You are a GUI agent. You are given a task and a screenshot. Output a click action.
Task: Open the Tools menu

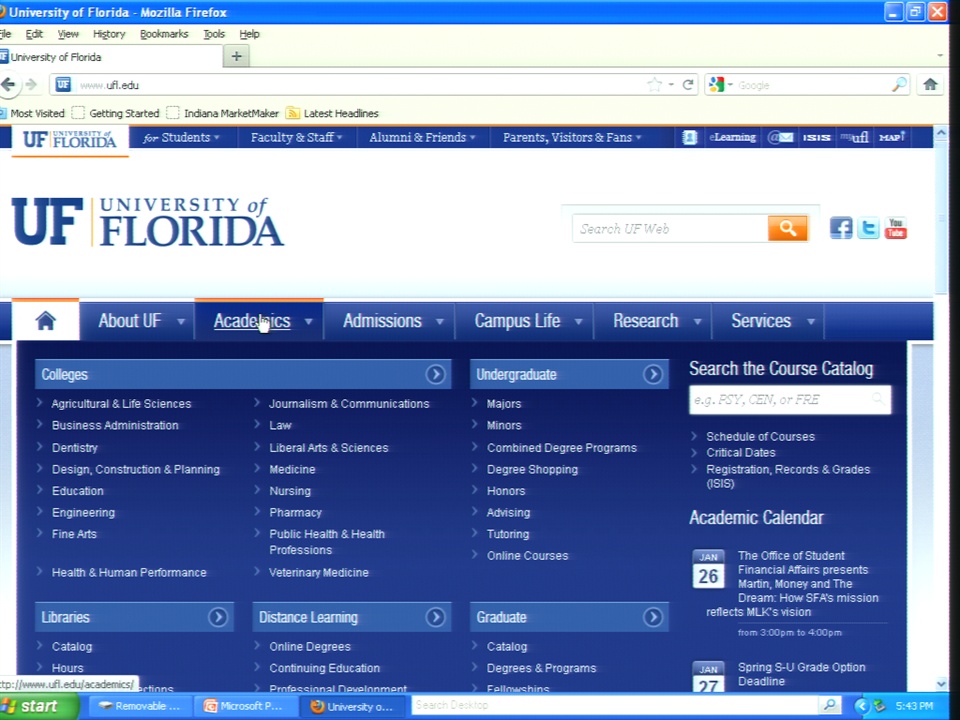(214, 34)
